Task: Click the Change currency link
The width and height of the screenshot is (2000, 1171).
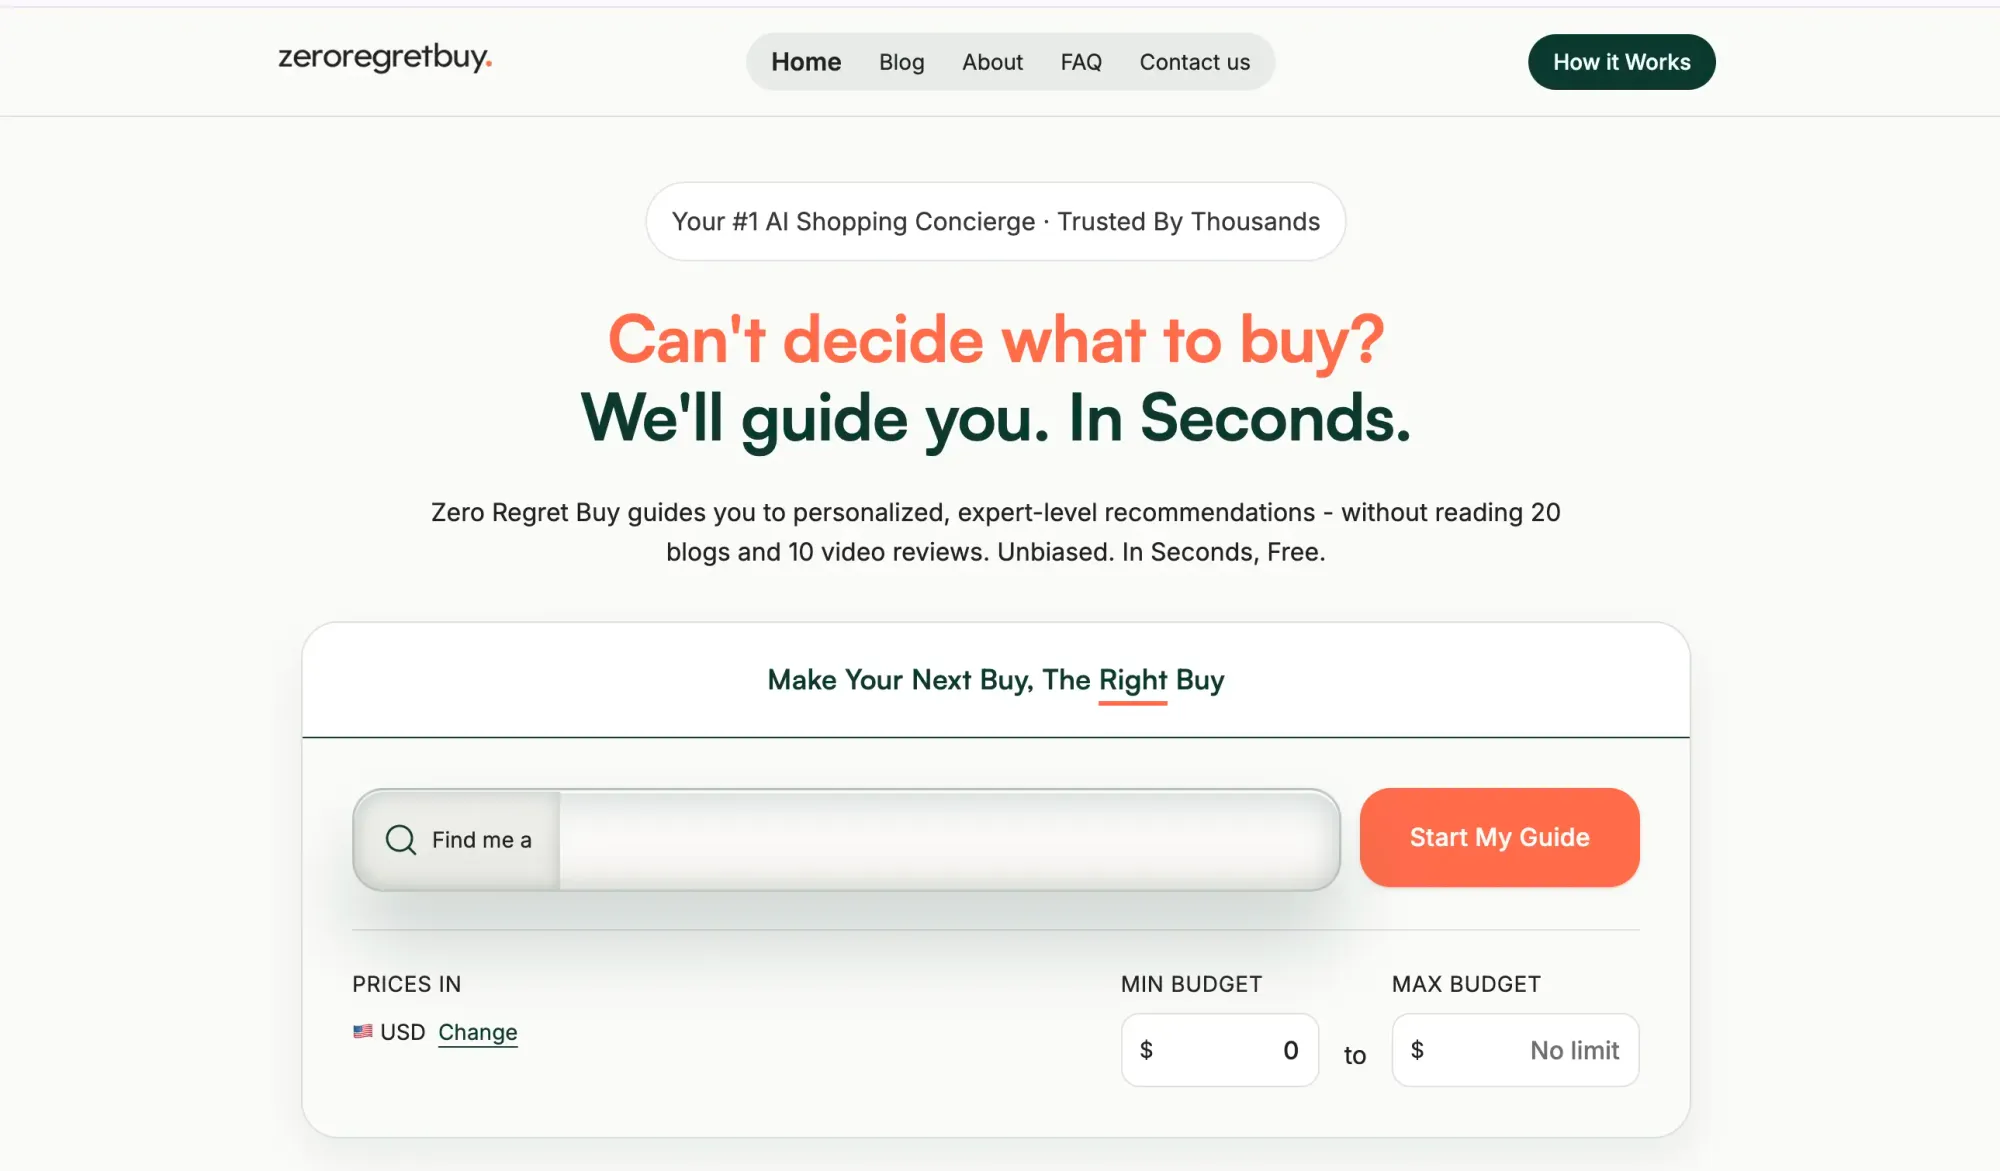Action: (477, 1032)
